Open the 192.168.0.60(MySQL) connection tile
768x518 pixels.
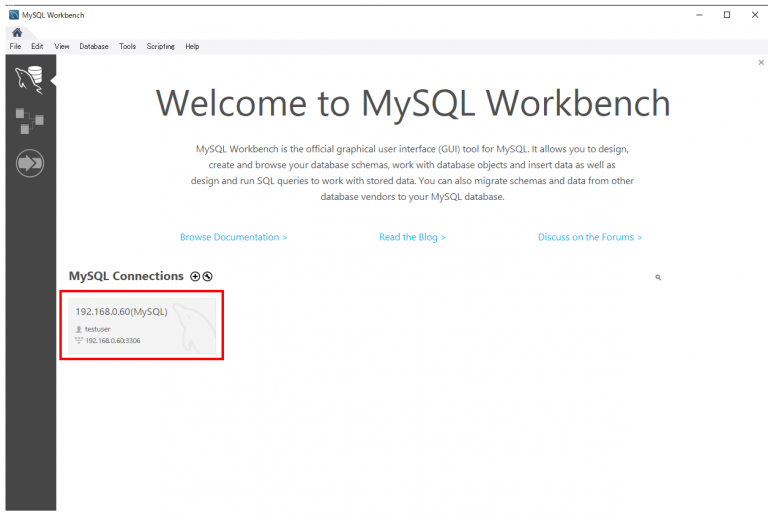point(139,326)
